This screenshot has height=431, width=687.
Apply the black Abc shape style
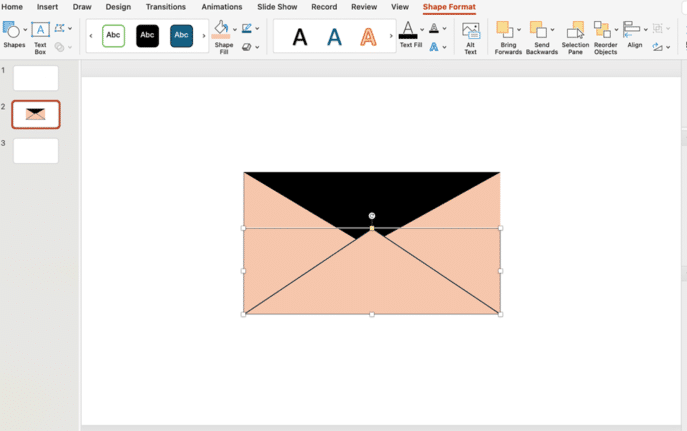tap(147, 36)
